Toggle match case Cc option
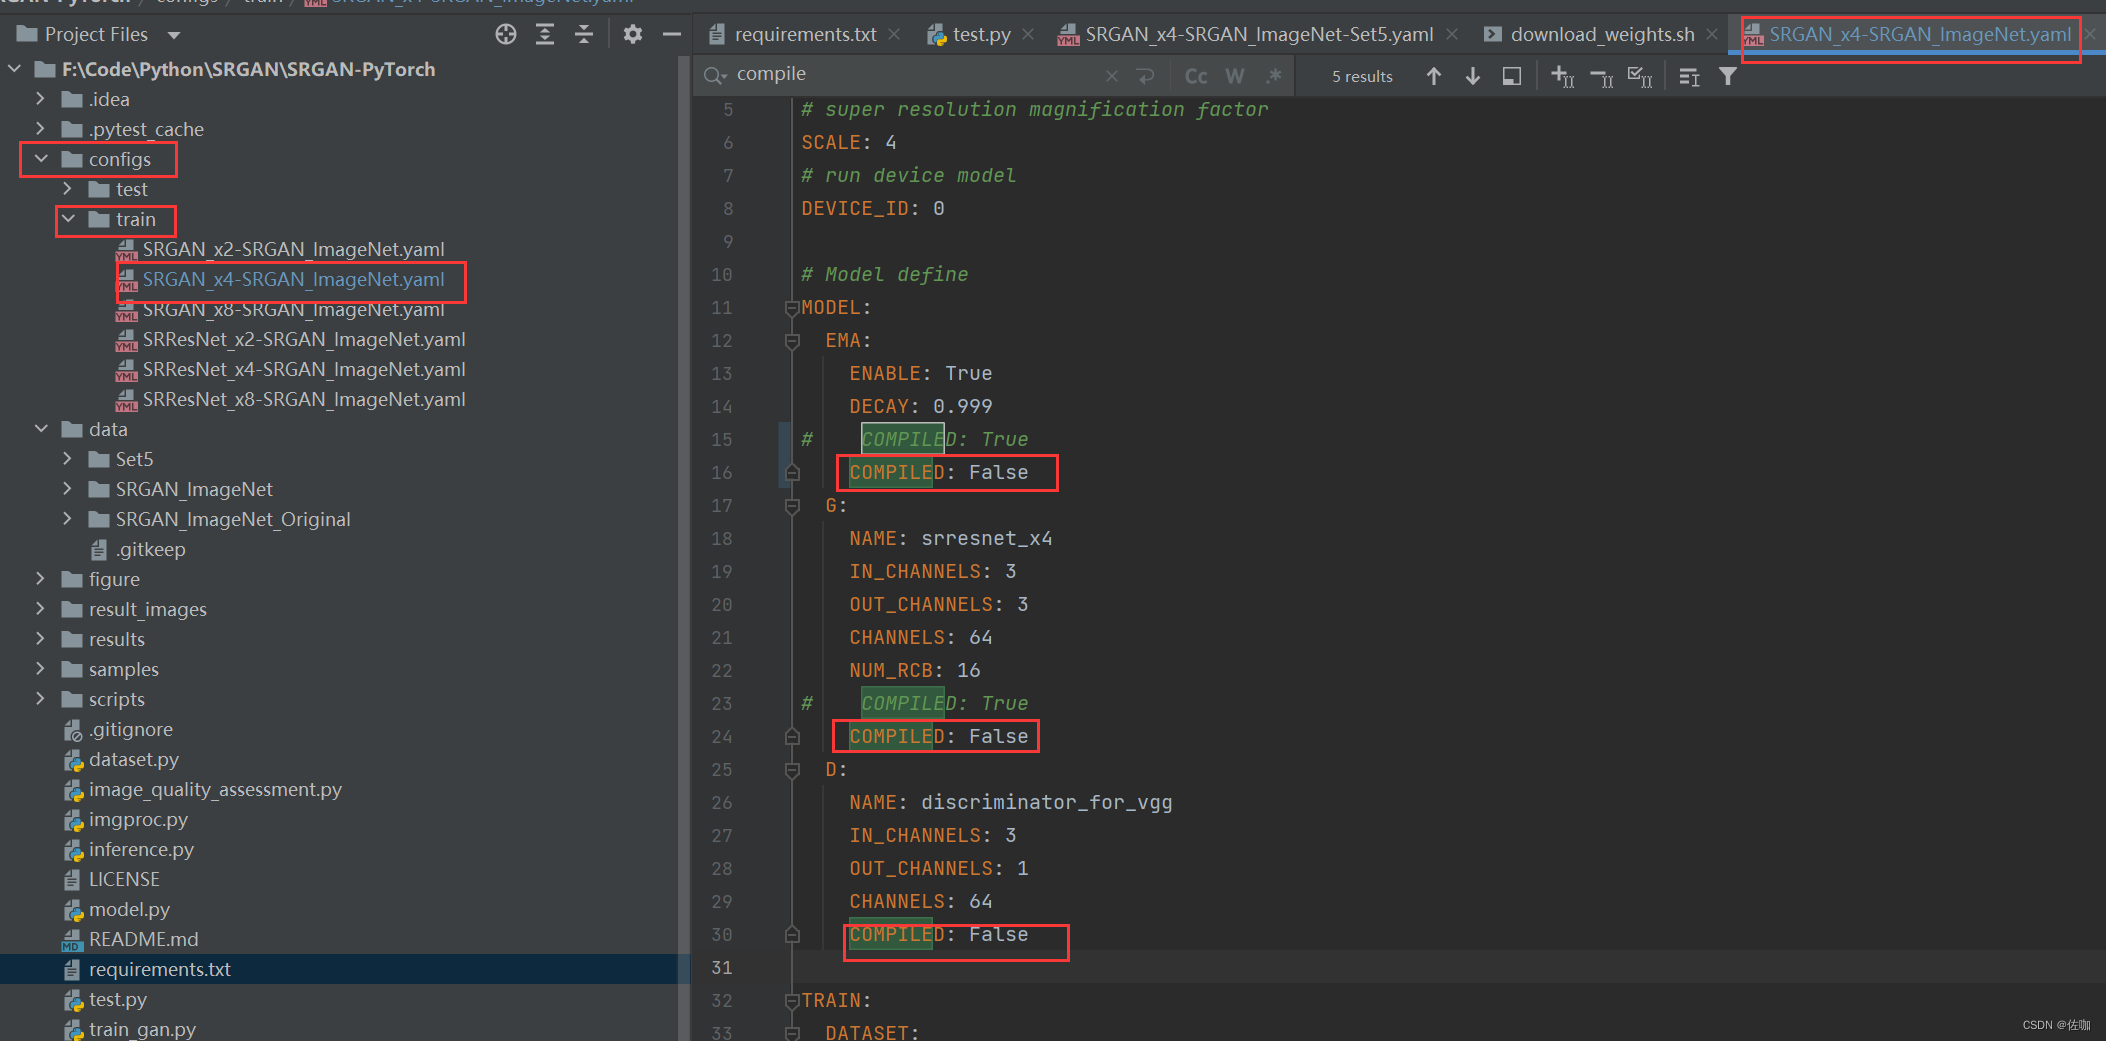This screenshot has height=1041, width=2106. (x=1196, y=76)
